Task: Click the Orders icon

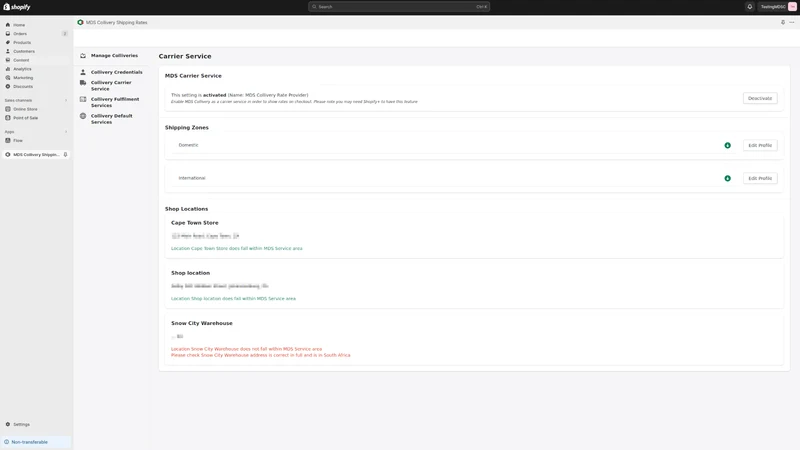Action: click(8, 34)
